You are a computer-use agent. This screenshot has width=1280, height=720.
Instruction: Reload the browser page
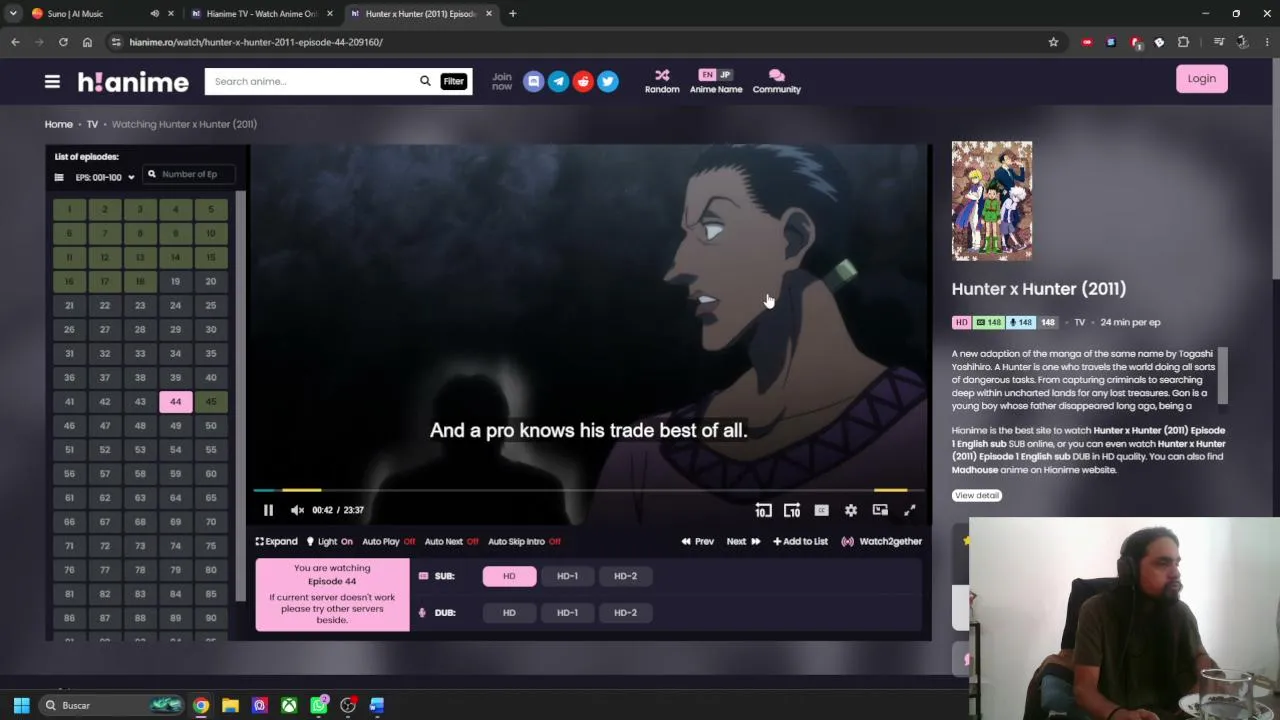click(63, 42)
